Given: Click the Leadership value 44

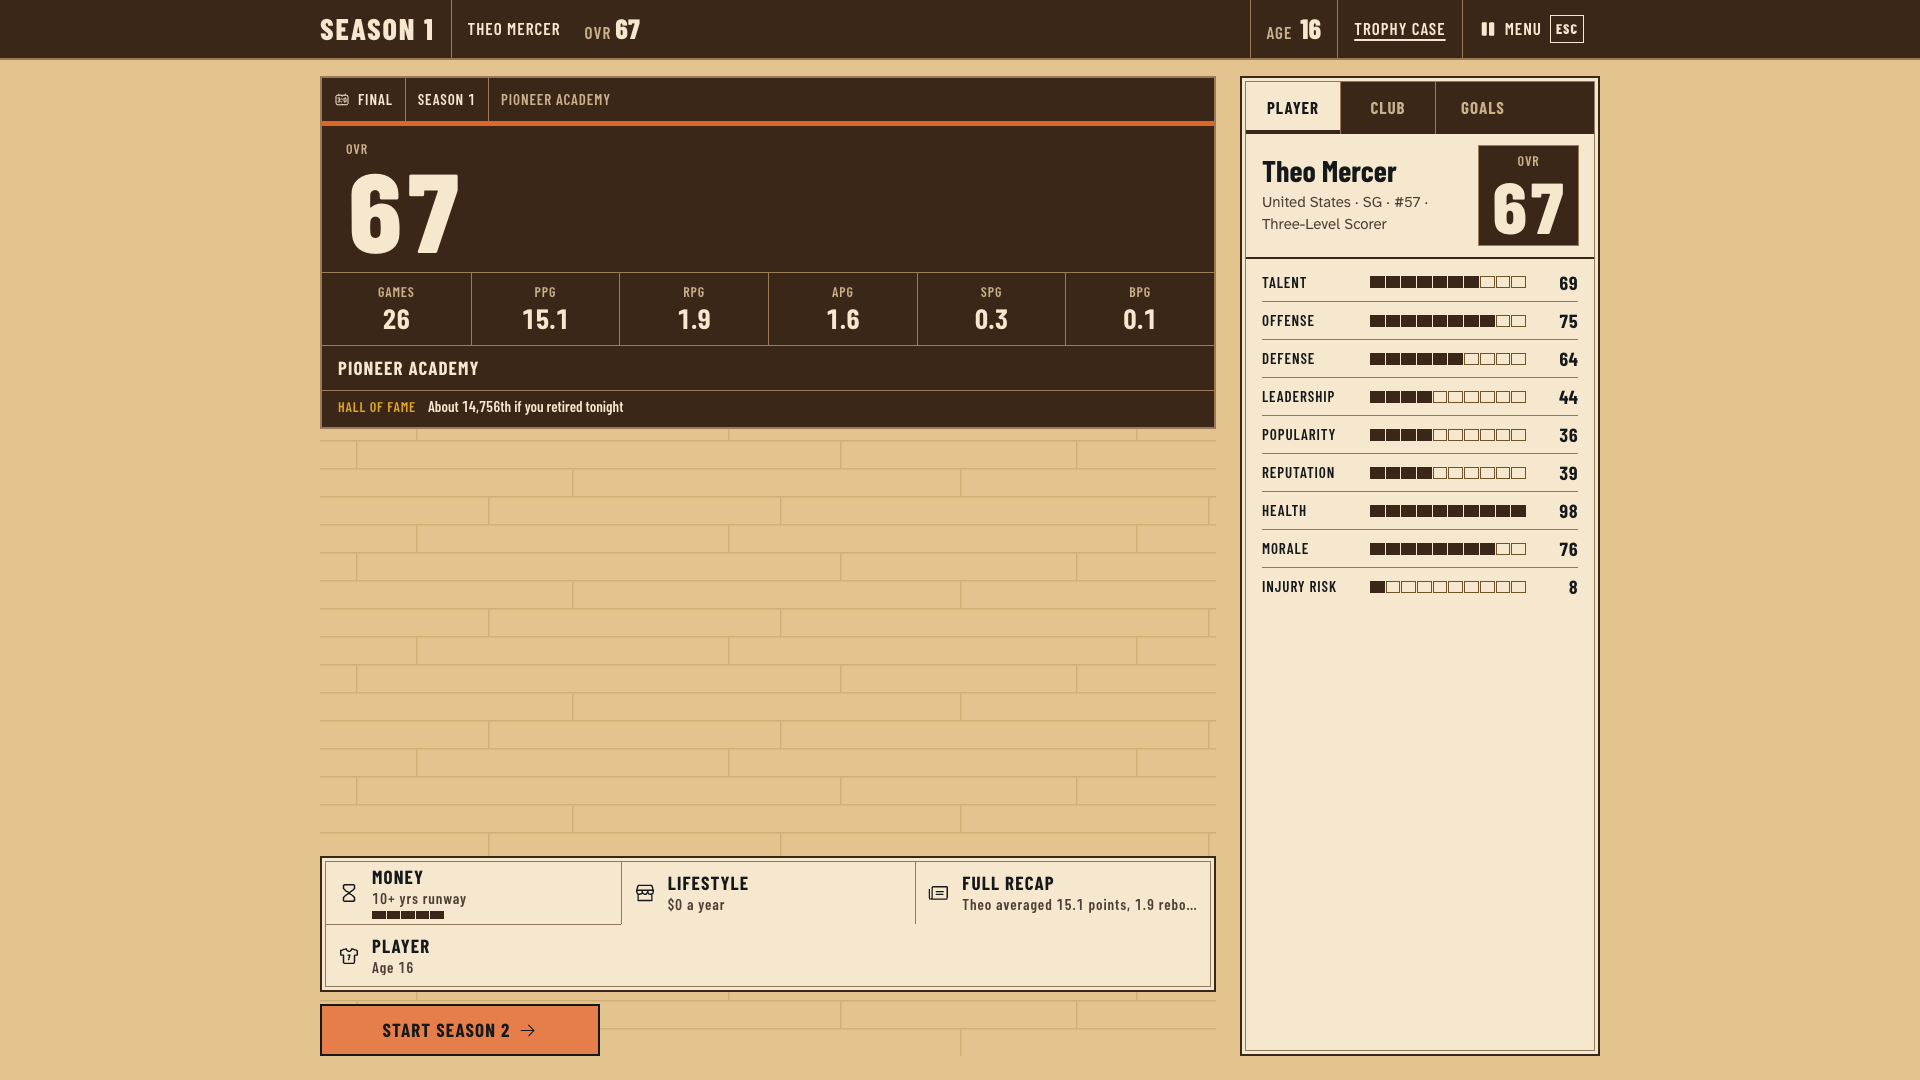Looking at the screenshot, I should coord(1568,398).
